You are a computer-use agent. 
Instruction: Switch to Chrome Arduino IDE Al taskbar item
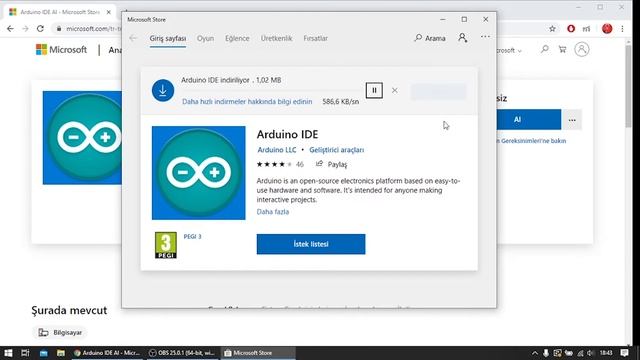107,353
